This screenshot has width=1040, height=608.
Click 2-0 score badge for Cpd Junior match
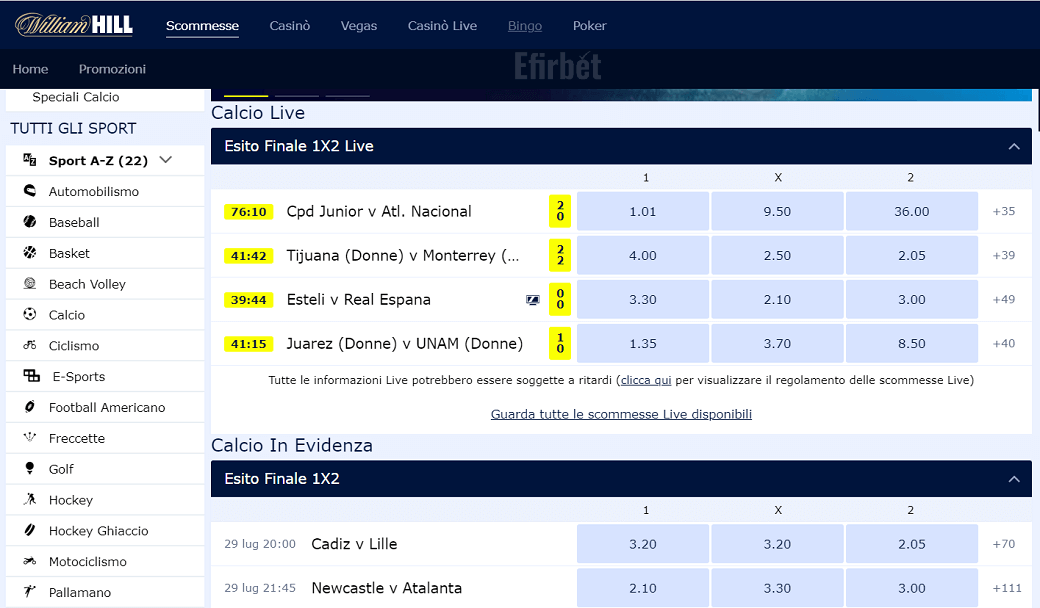click(560, 212)
